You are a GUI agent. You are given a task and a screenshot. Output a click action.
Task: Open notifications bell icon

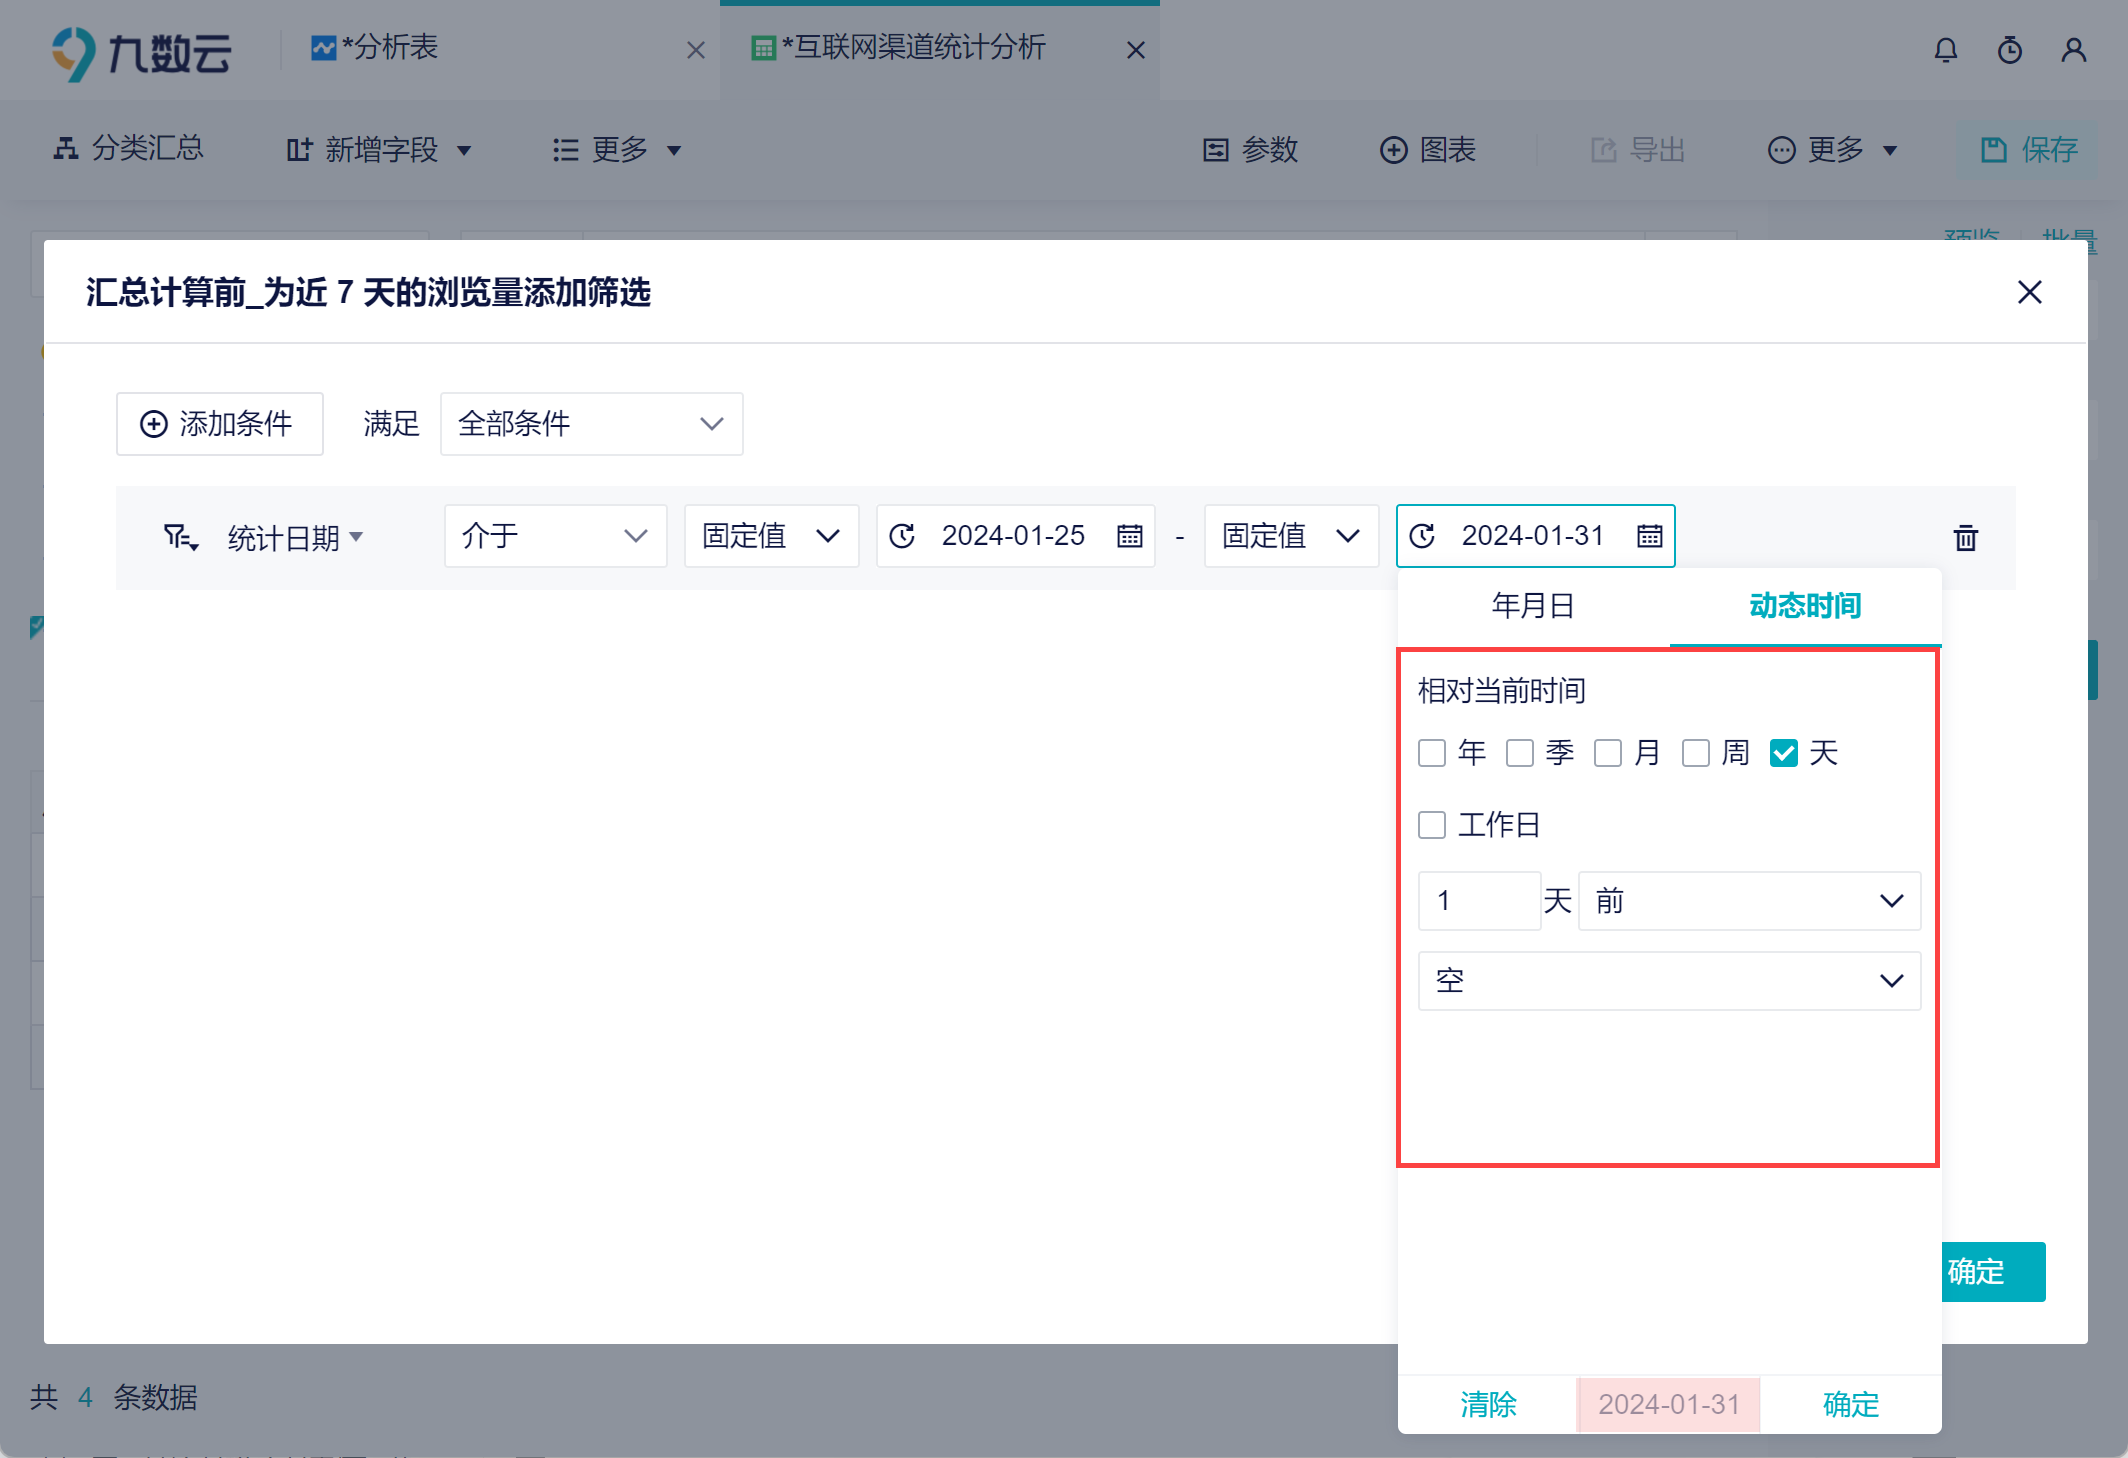pyautogui.click(x=1945, y=50)
